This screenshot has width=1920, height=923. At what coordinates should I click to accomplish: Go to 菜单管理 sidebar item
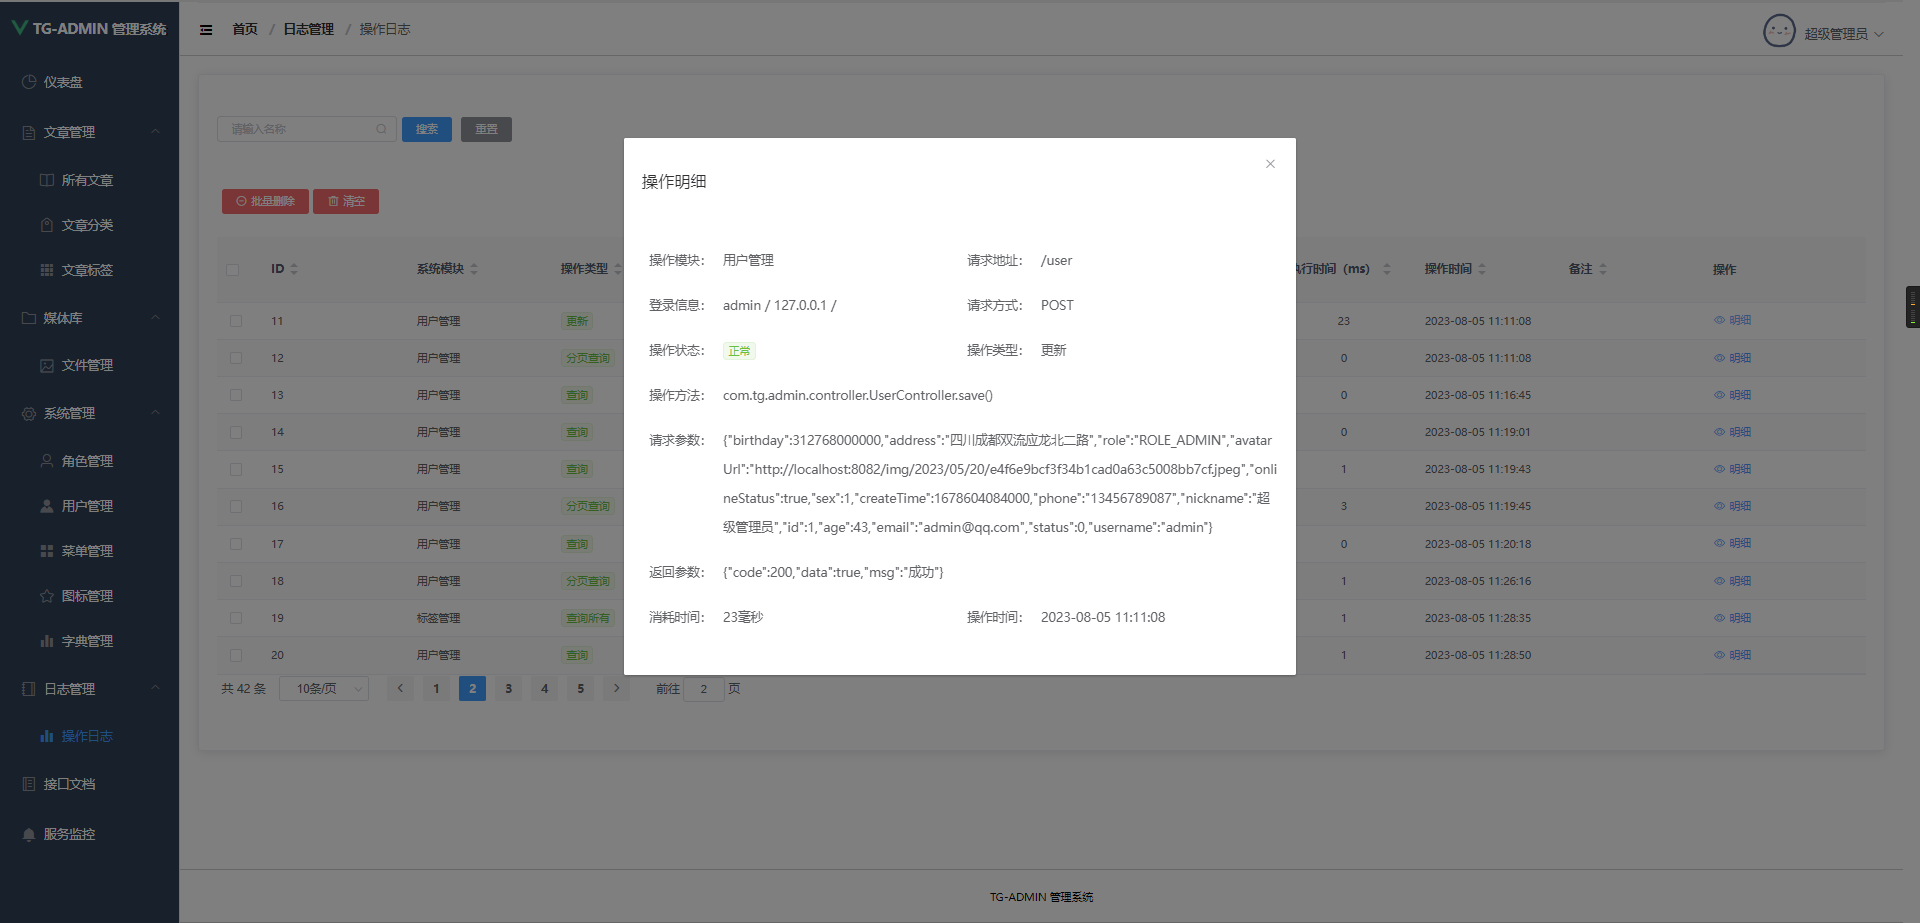[x=87, y=551]
